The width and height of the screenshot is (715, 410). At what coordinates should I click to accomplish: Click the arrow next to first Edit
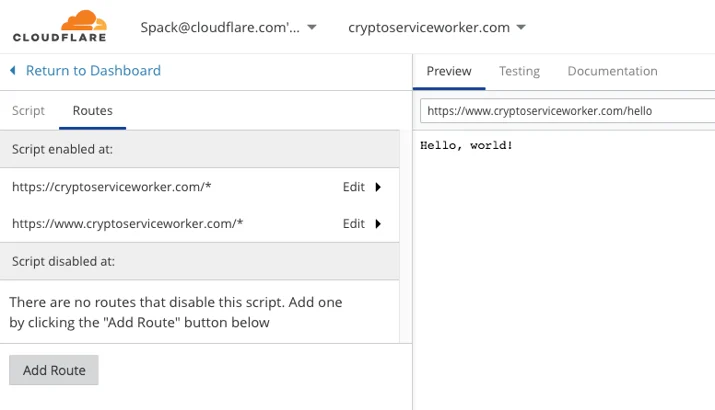click(x=378, y=187)
